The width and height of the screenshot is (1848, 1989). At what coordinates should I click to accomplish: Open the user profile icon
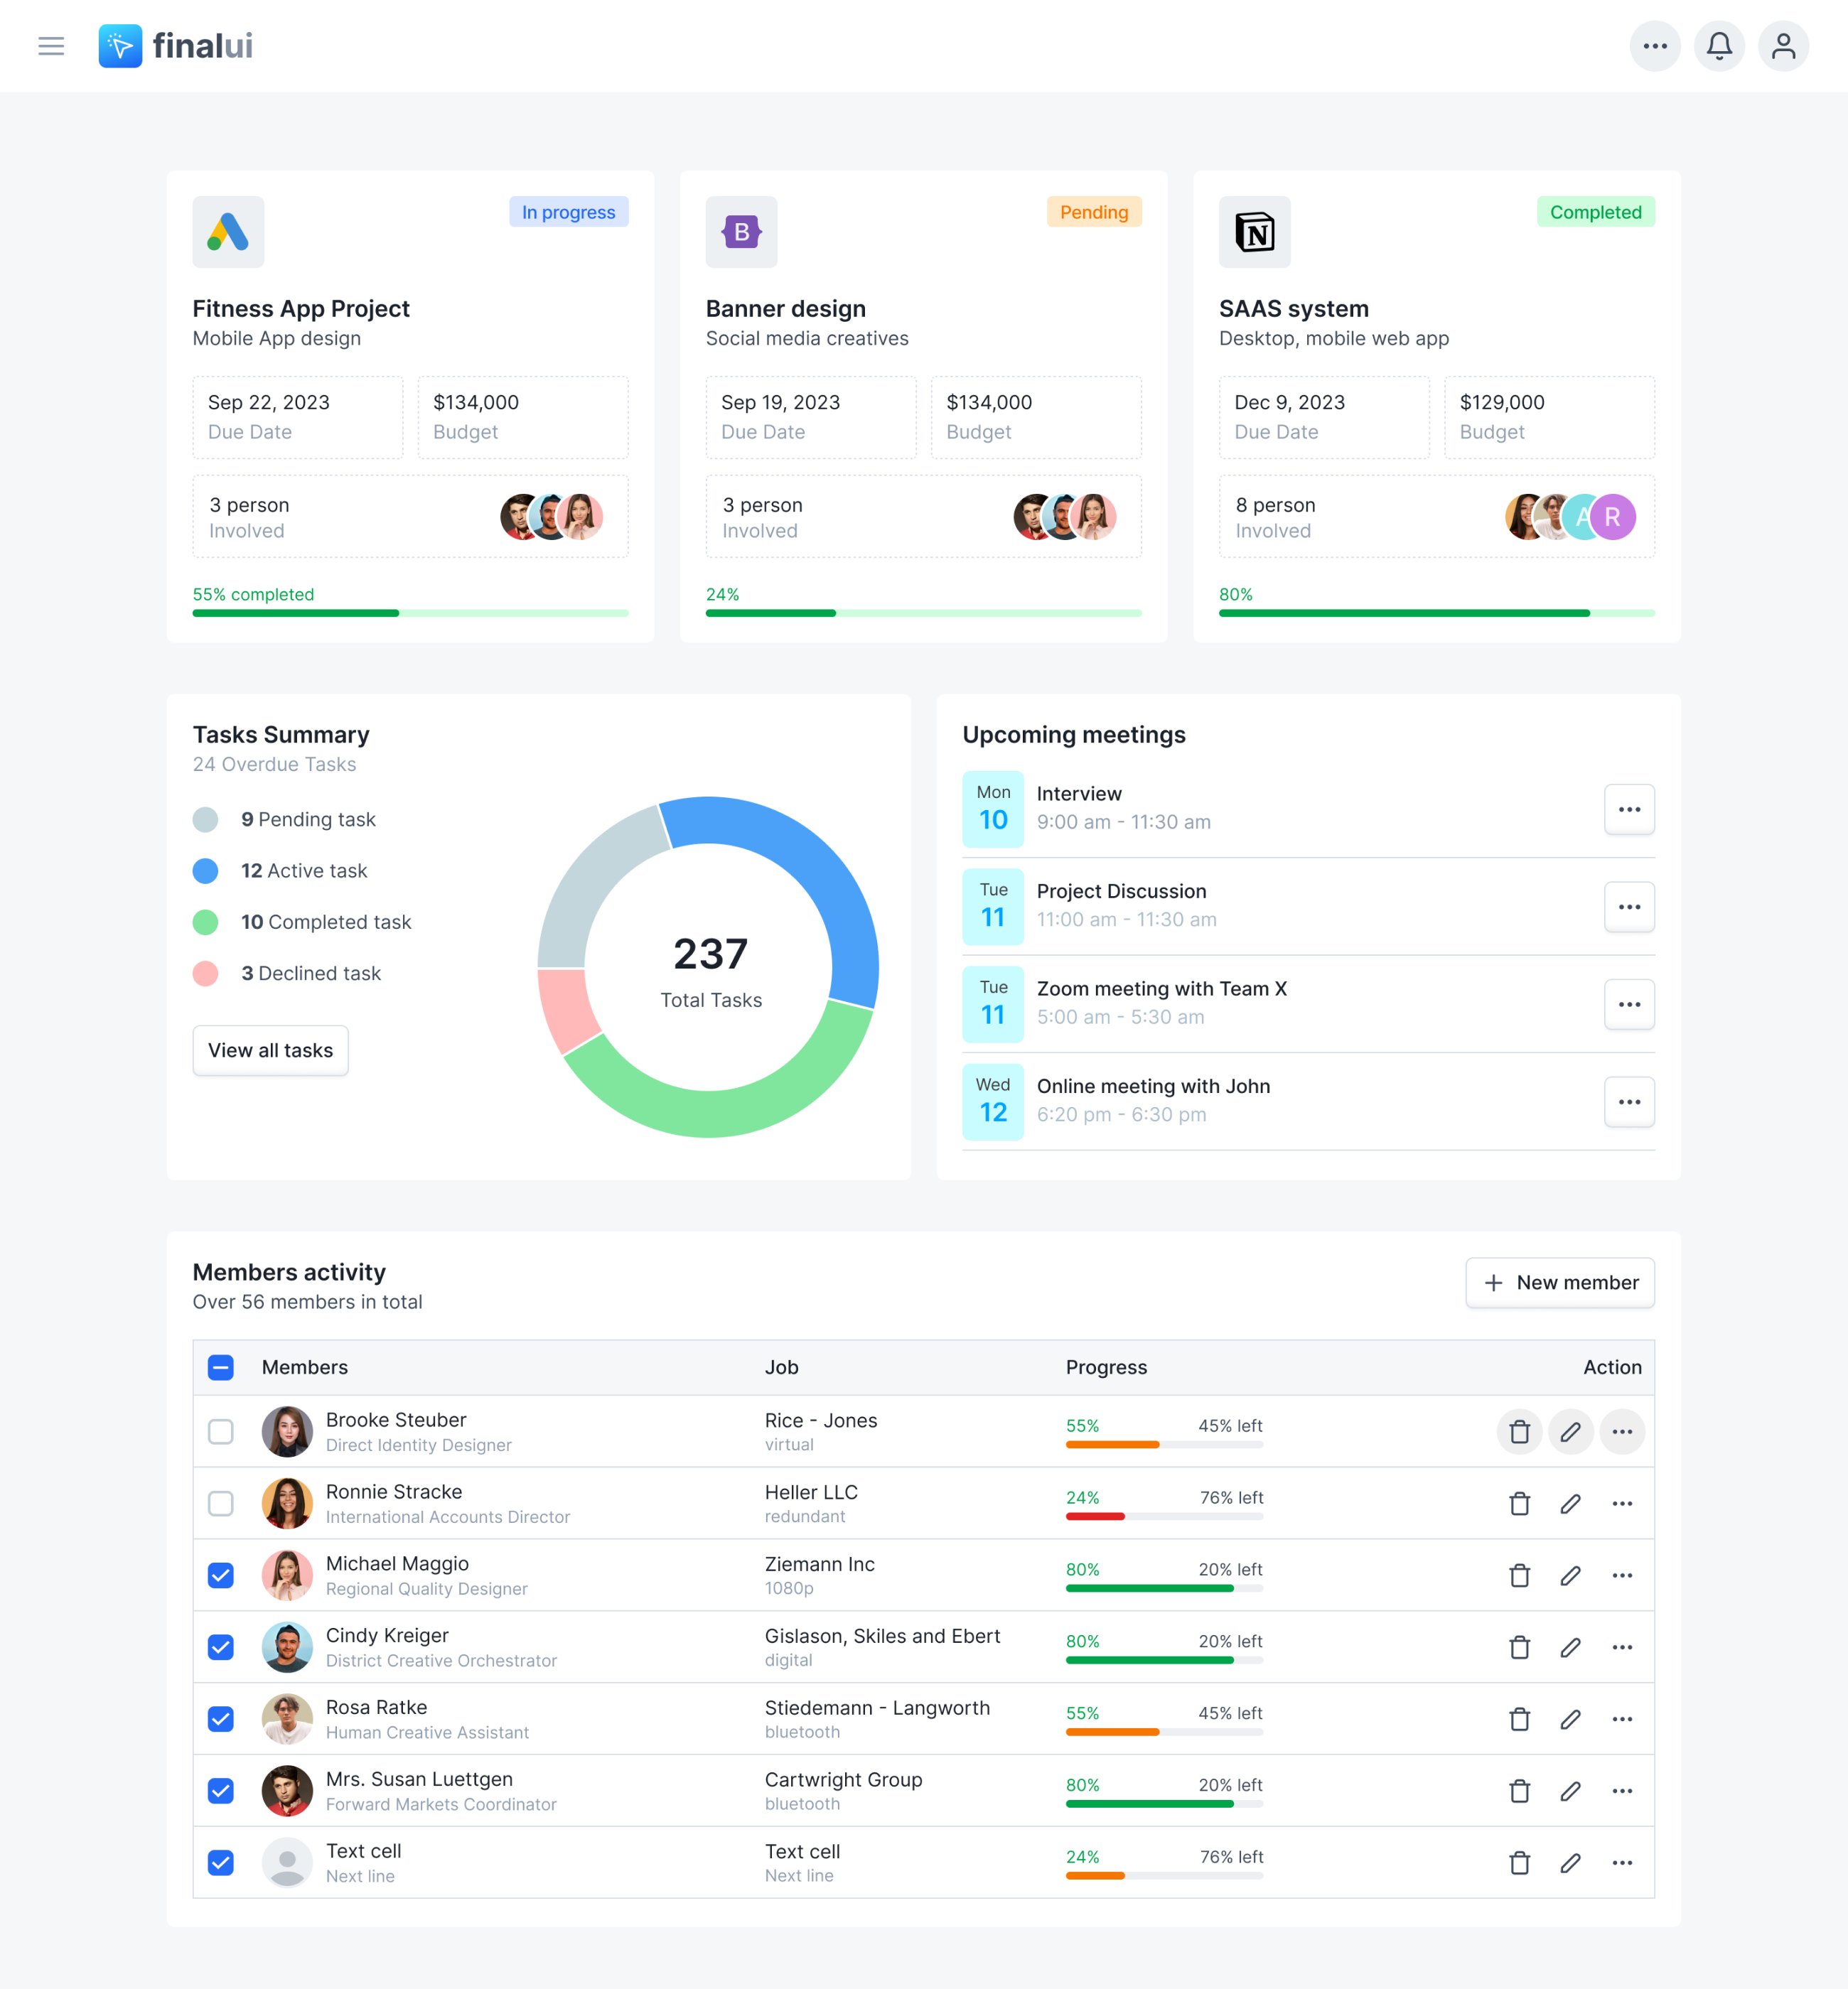pyautogui.click(x=1784, y=46)
